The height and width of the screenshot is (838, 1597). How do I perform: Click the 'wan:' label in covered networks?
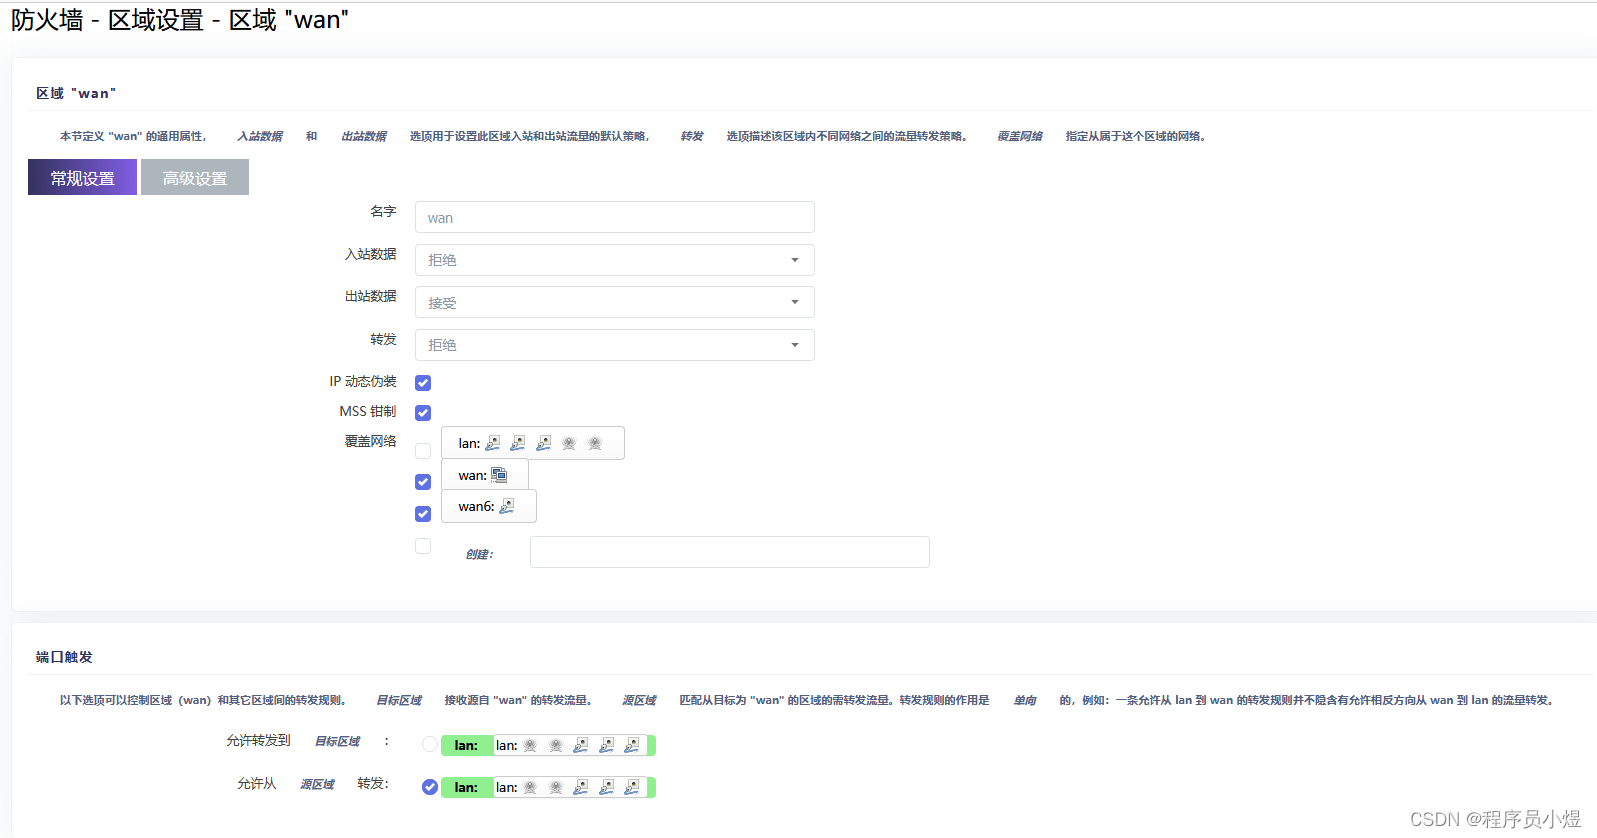point(472,475)
